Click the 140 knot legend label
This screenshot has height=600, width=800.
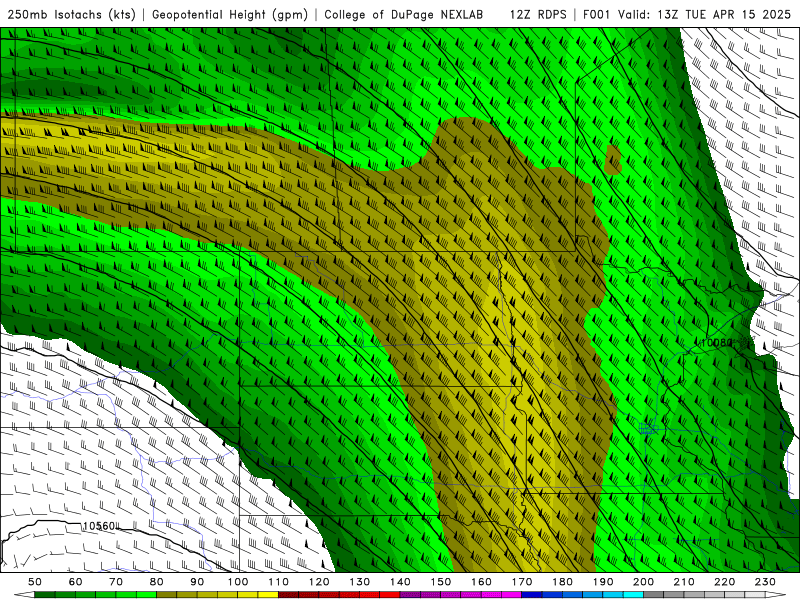click(x=400, y=582)
